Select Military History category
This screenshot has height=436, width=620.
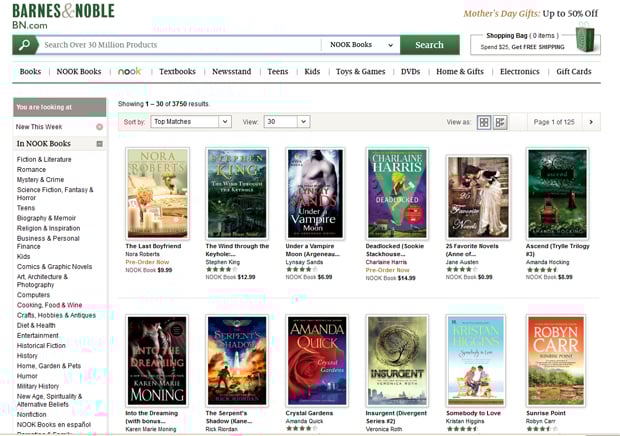pos(38,386)
